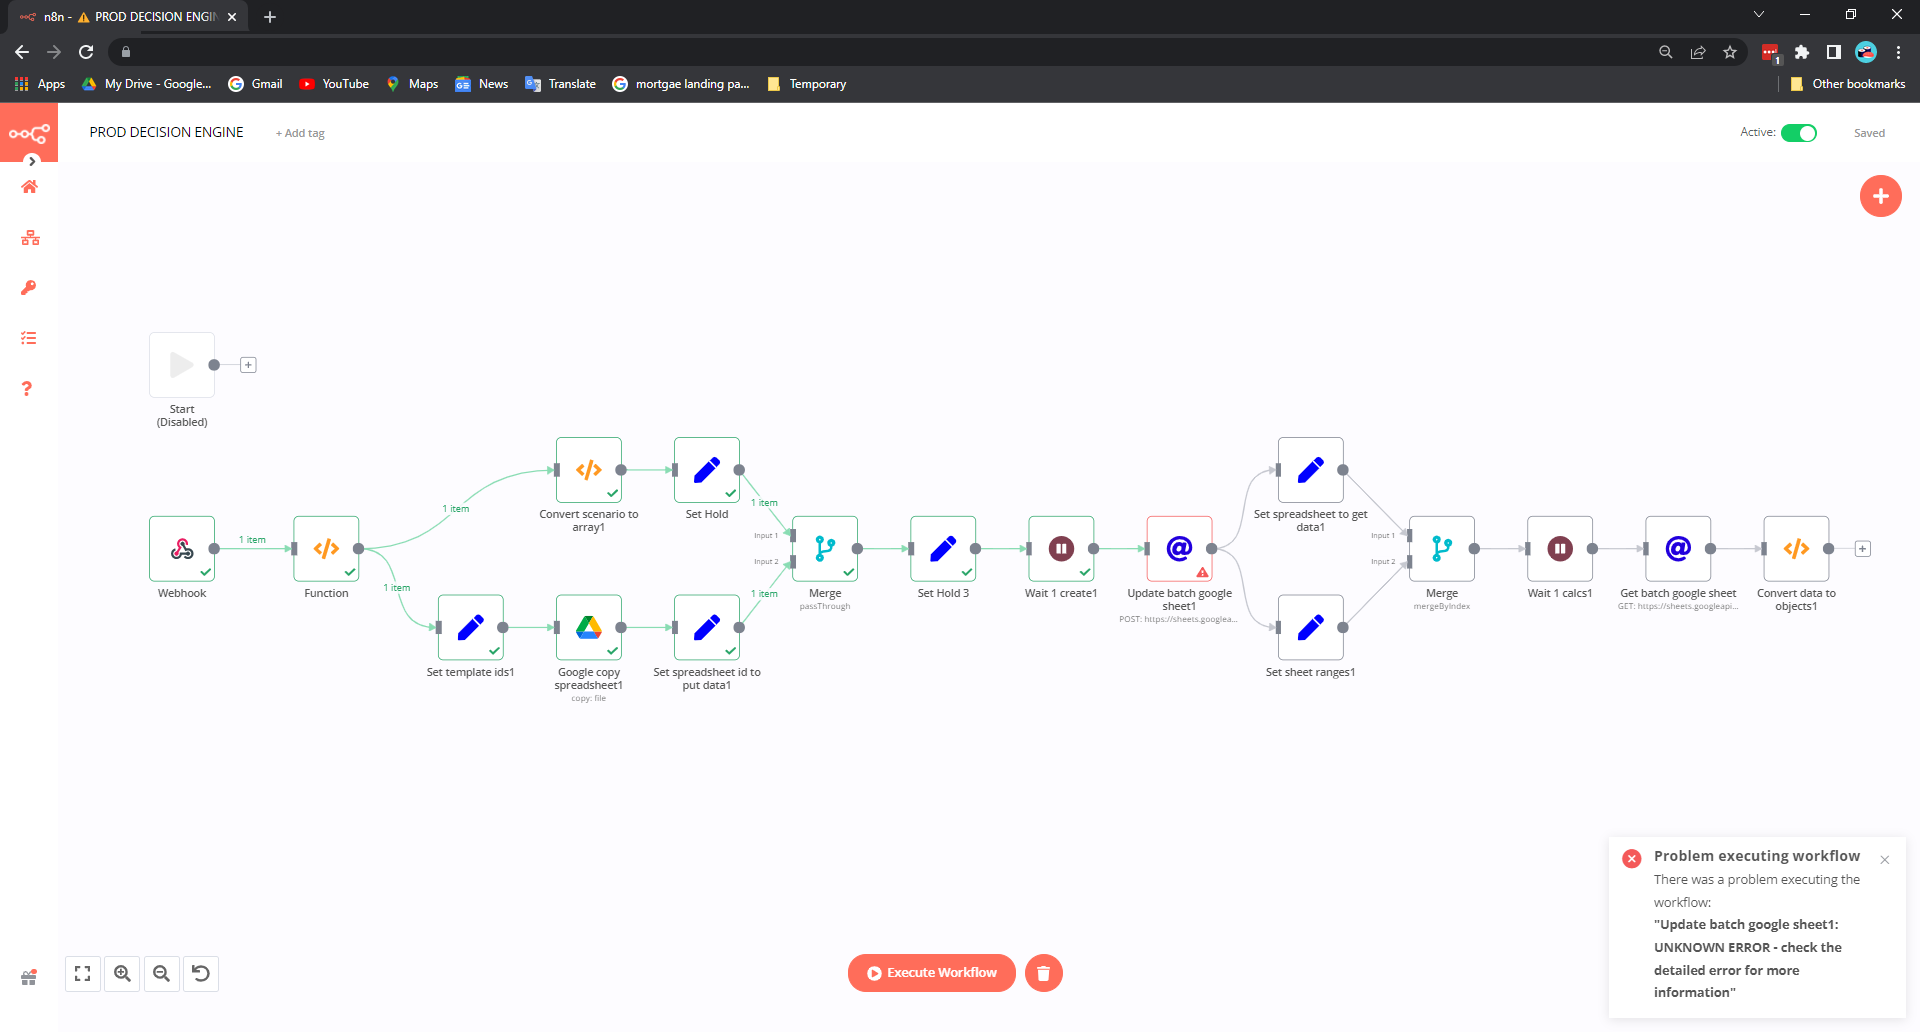The image size is (1920, 1032).
Task: Click the gift icon in sidebar
Action: (29, 977)
